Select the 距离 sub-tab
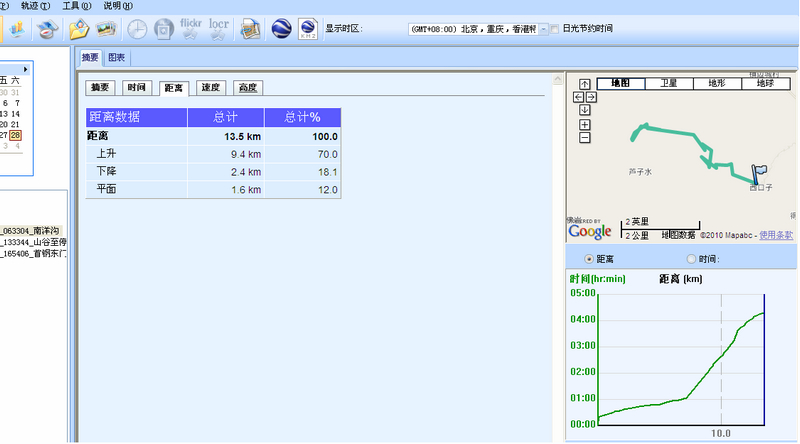This screenshot has height=444, width=800. pyautogui.click(x=173, y=88)
